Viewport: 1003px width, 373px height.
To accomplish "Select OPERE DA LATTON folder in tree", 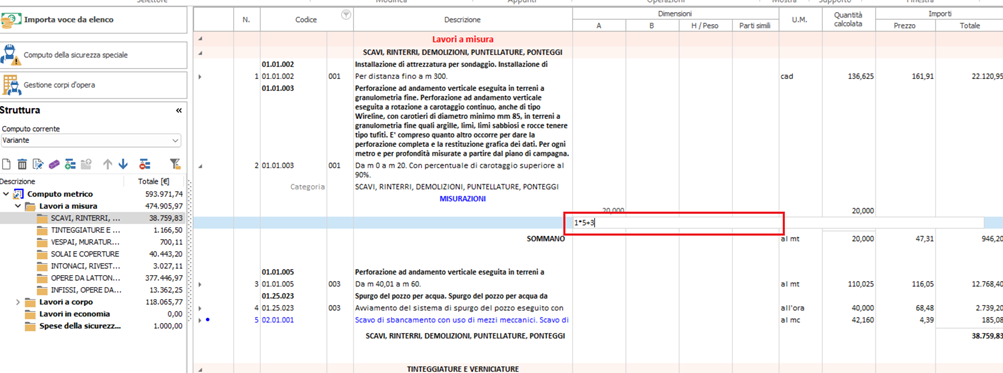I will [86, 278].
